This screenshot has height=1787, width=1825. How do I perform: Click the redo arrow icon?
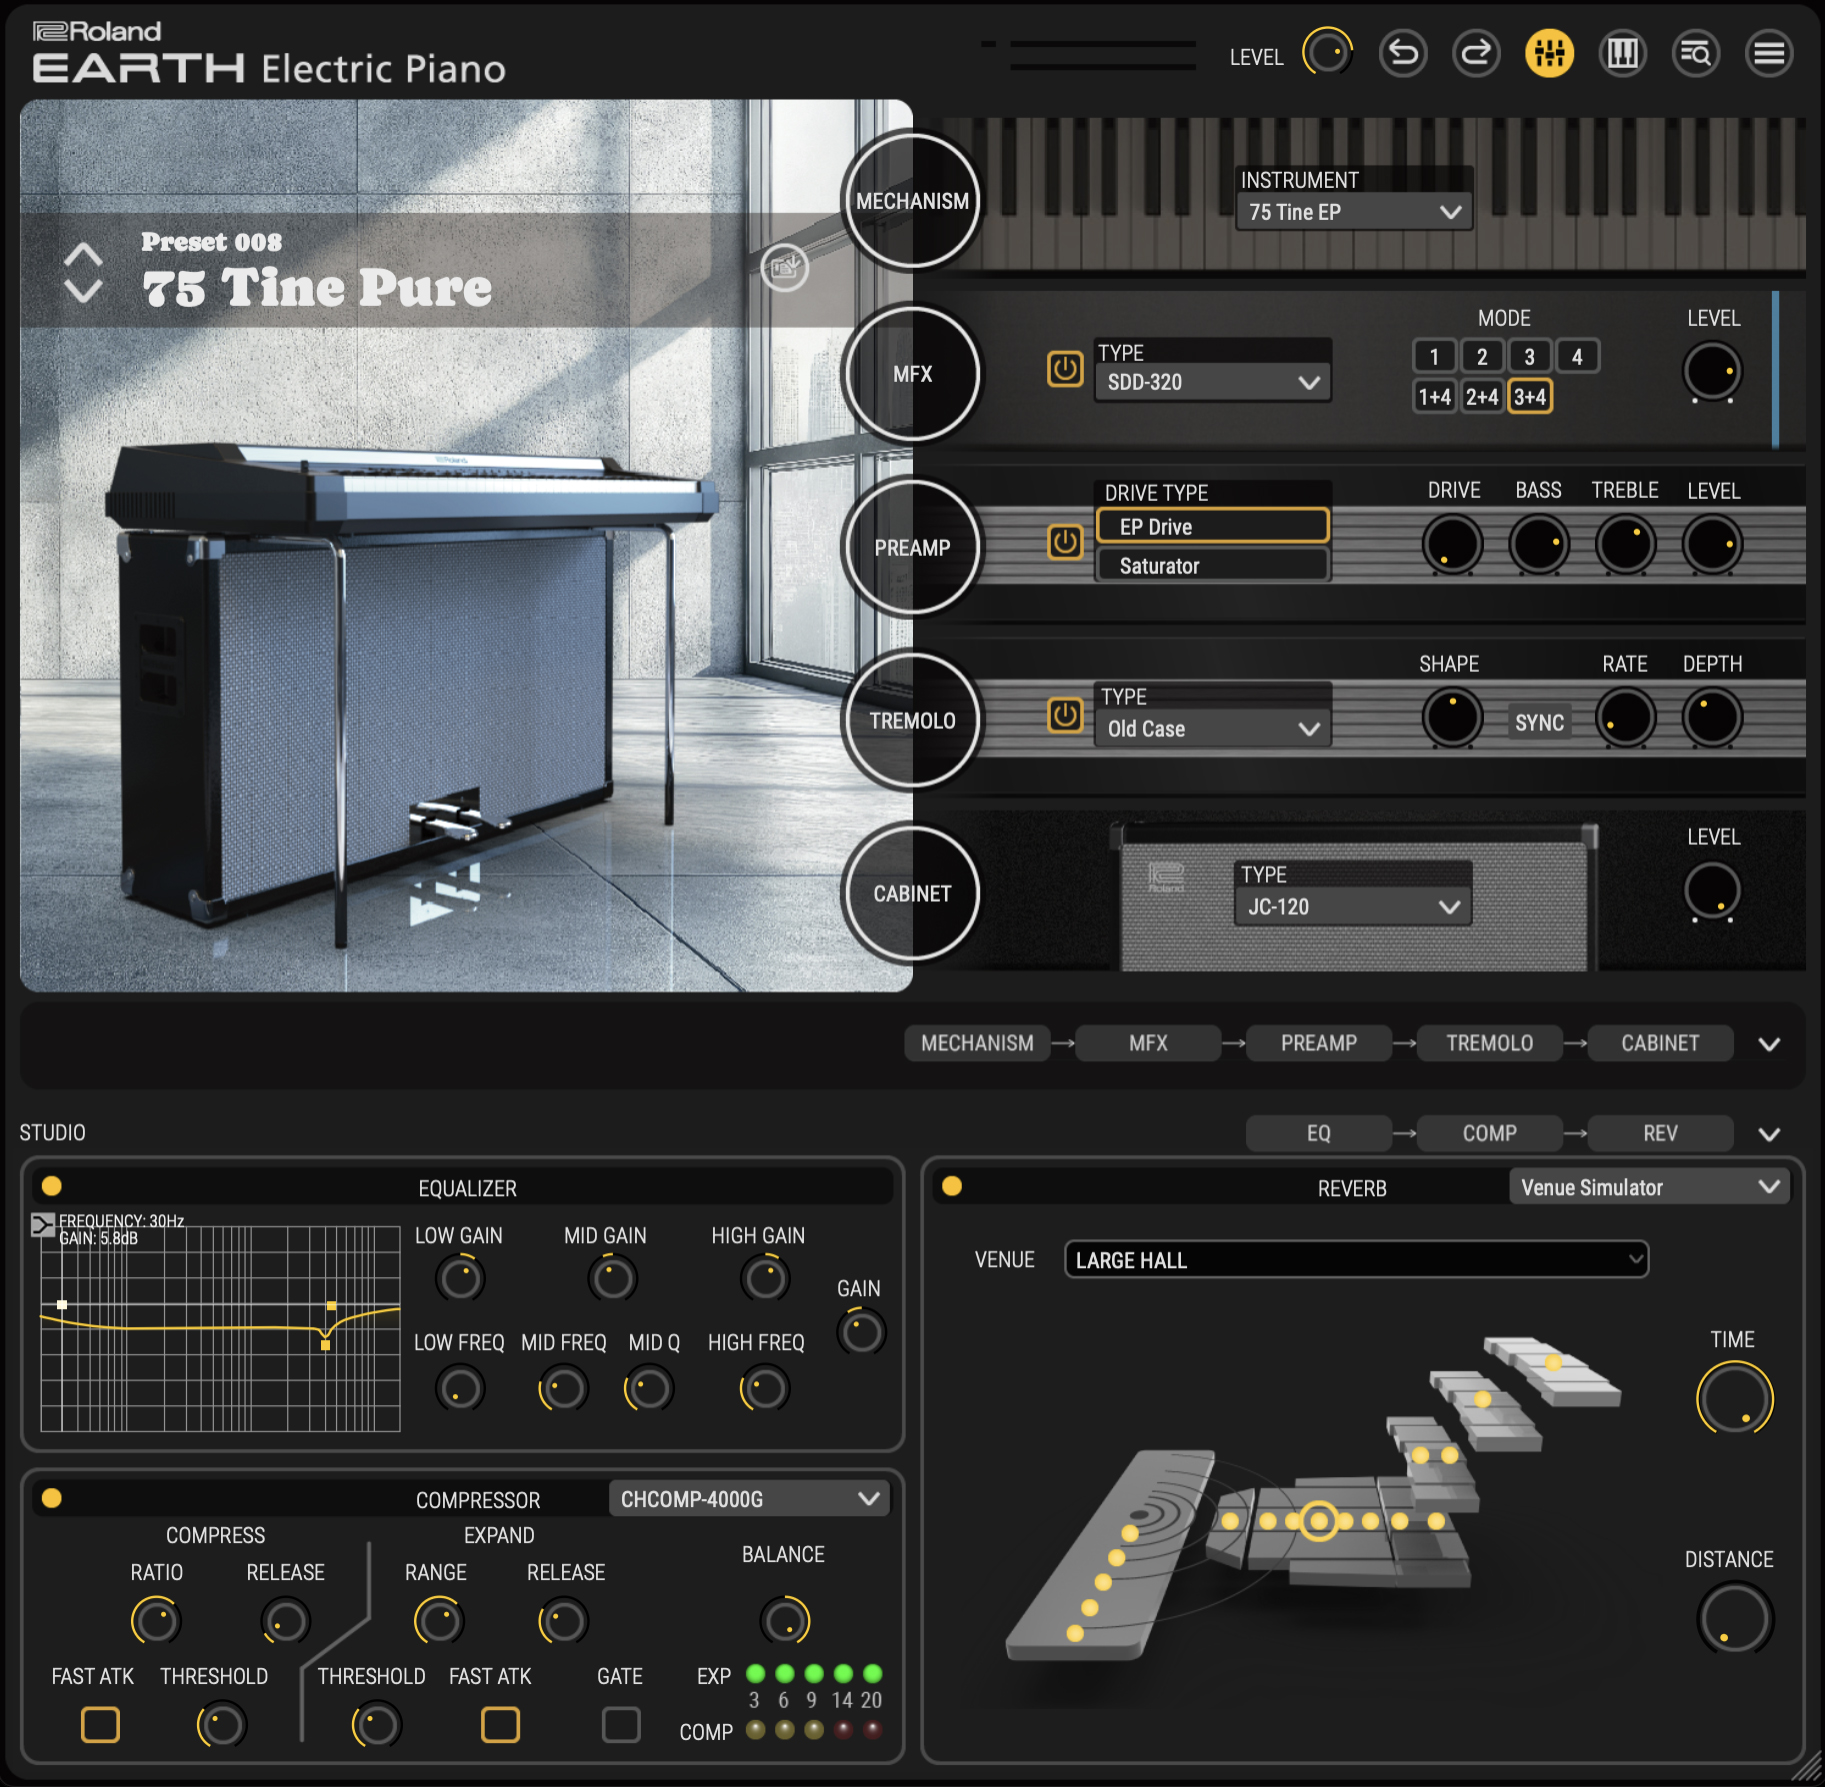point(1476,53)
